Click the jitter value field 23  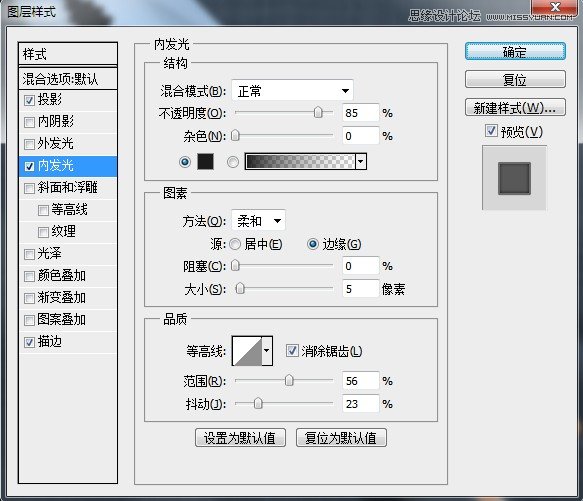(x=360, y=404)
